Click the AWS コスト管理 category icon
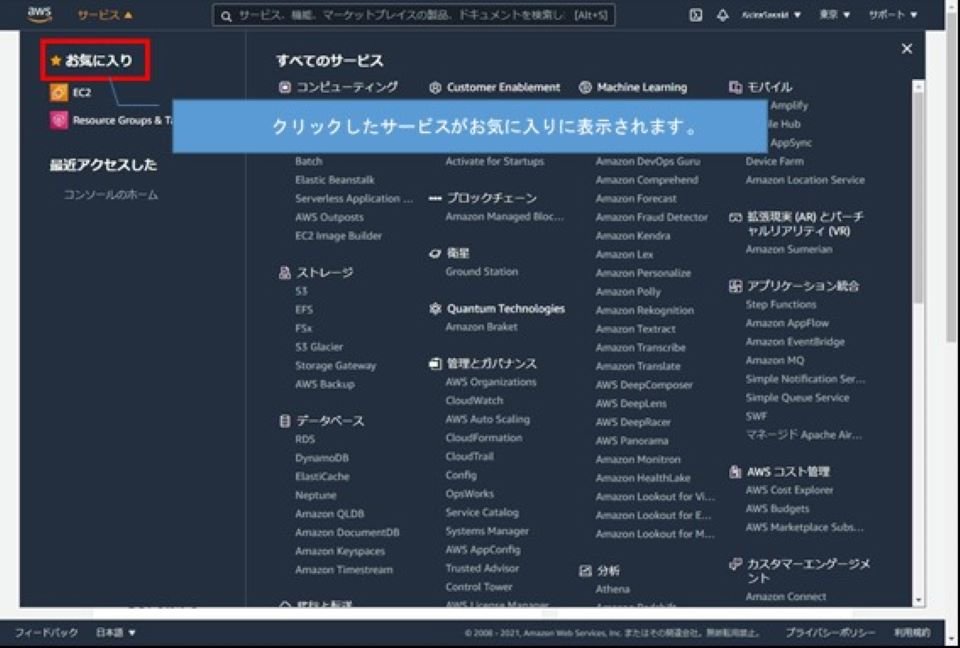The image size is (960, 648). coord(735,472)
